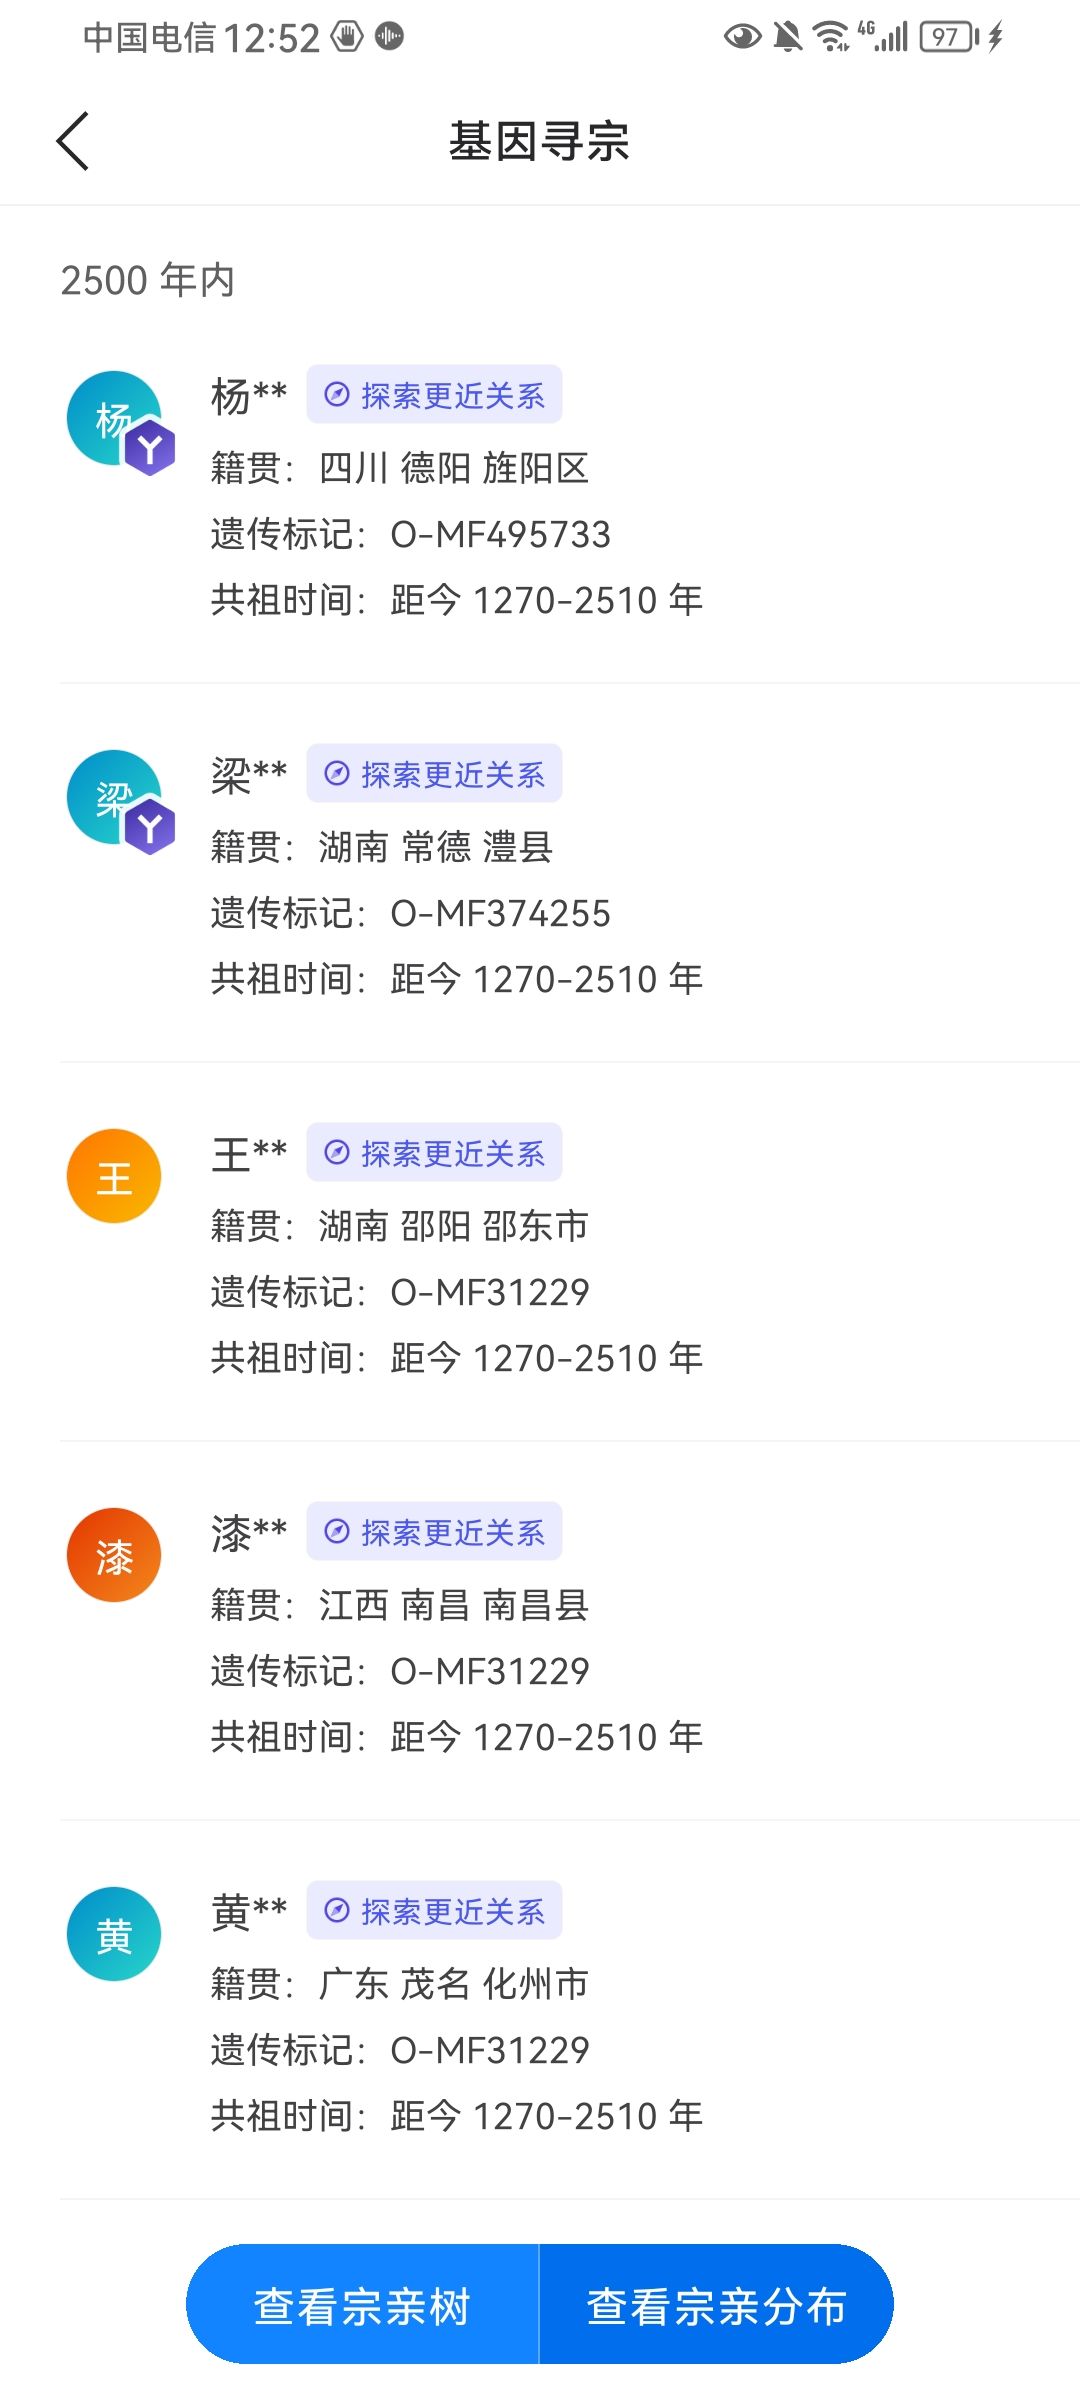The width and height of the screenshot is (1080, 2400).
Task: Open 查看宗亲分布 clan distribution view
Action: click(716, 2307)
